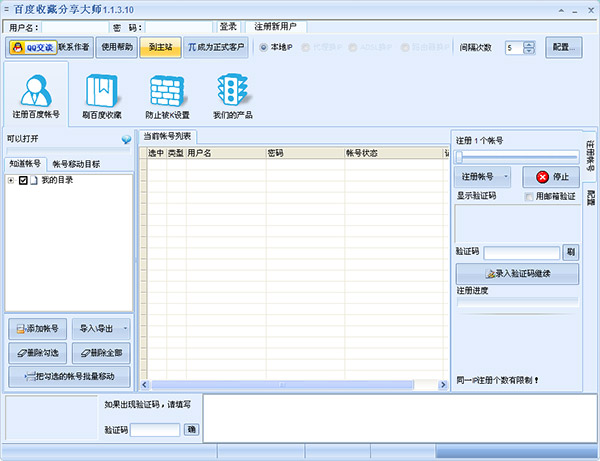
Task: Open the 配置... settings button
Action: 564,47
